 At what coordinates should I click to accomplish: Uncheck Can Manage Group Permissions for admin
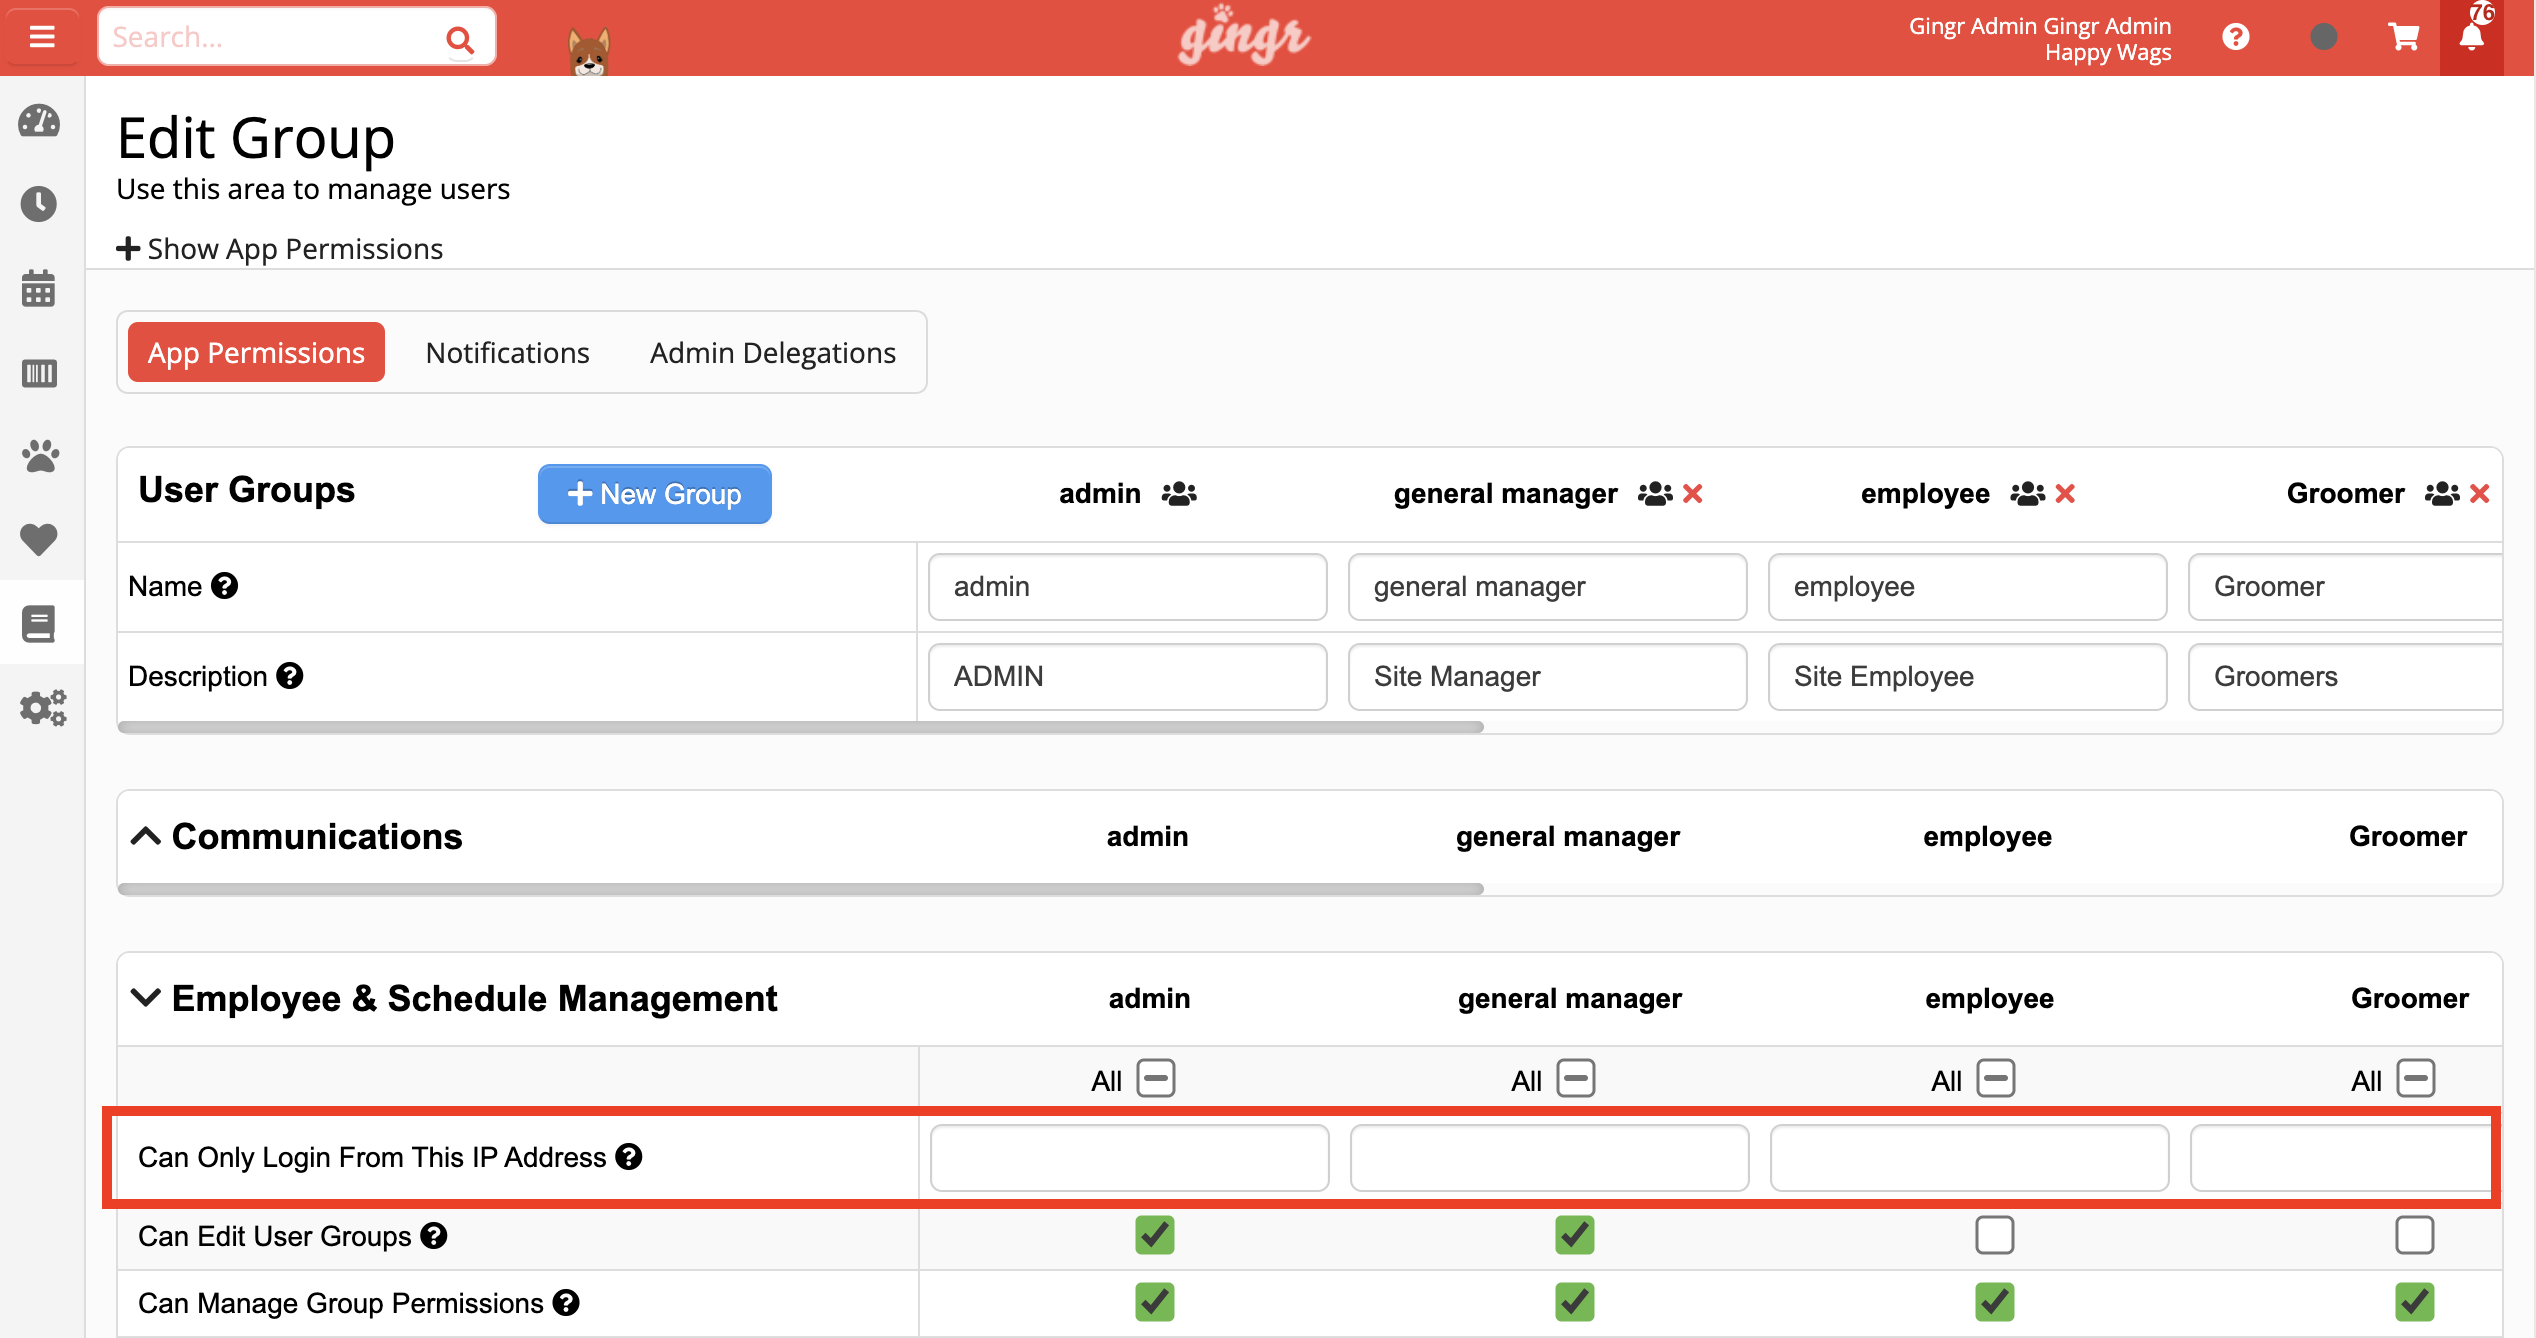click(x=1154, y=1301)
